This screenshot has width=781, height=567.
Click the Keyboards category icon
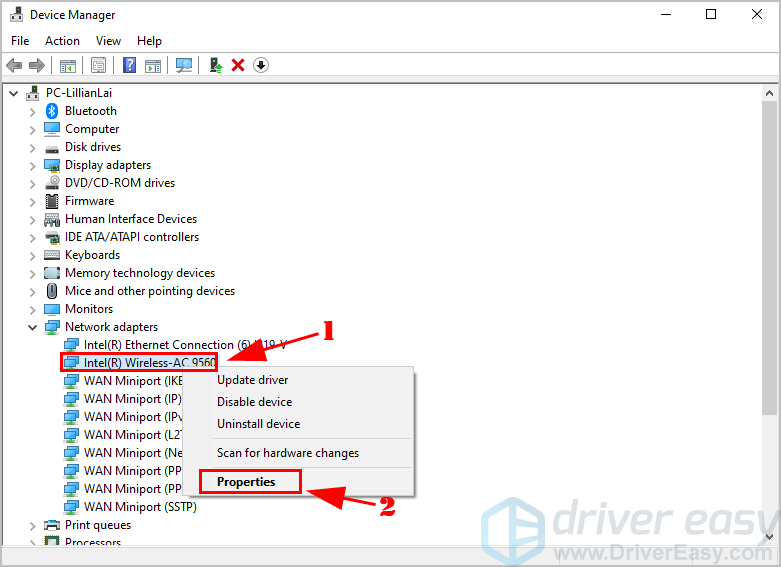(x=52, y=255)
